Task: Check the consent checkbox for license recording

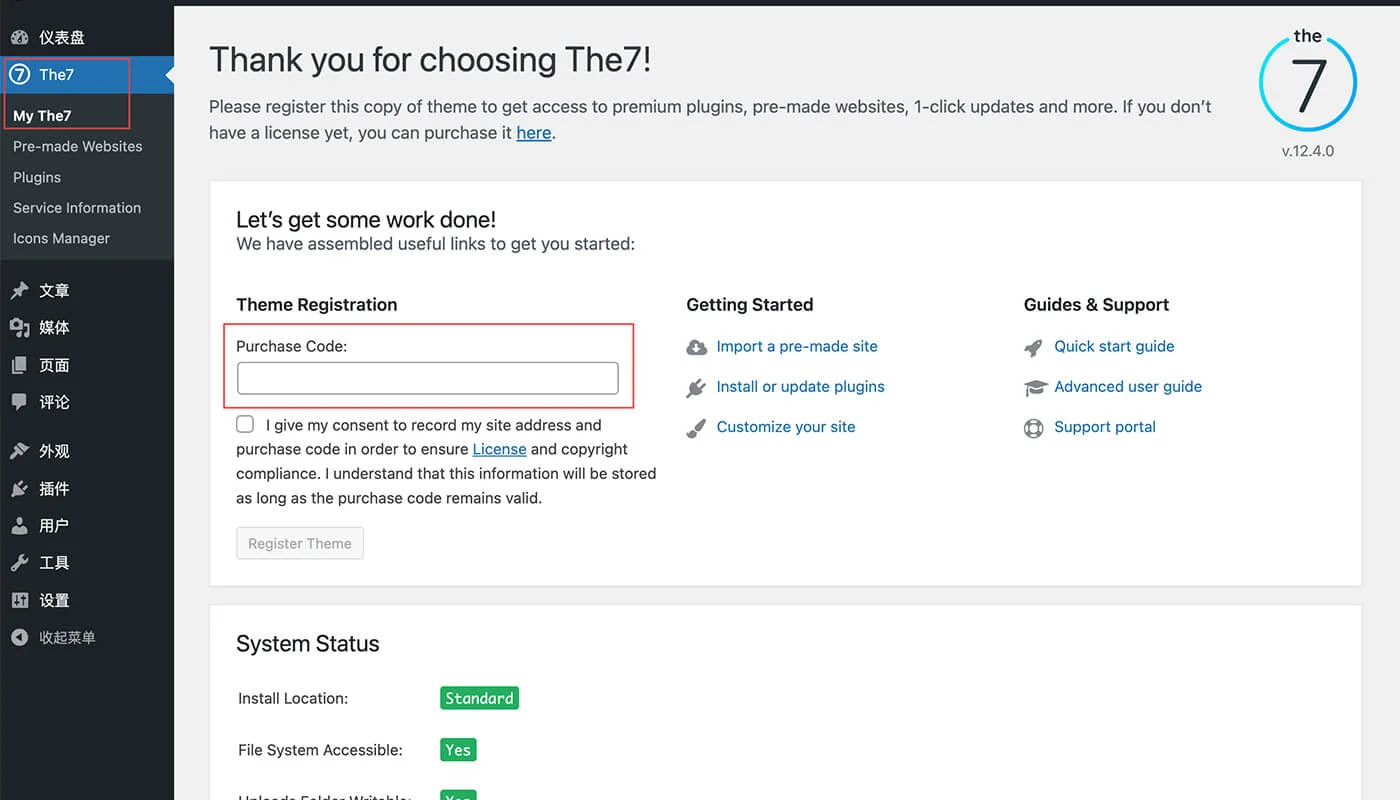Action: tap(245, 424)
